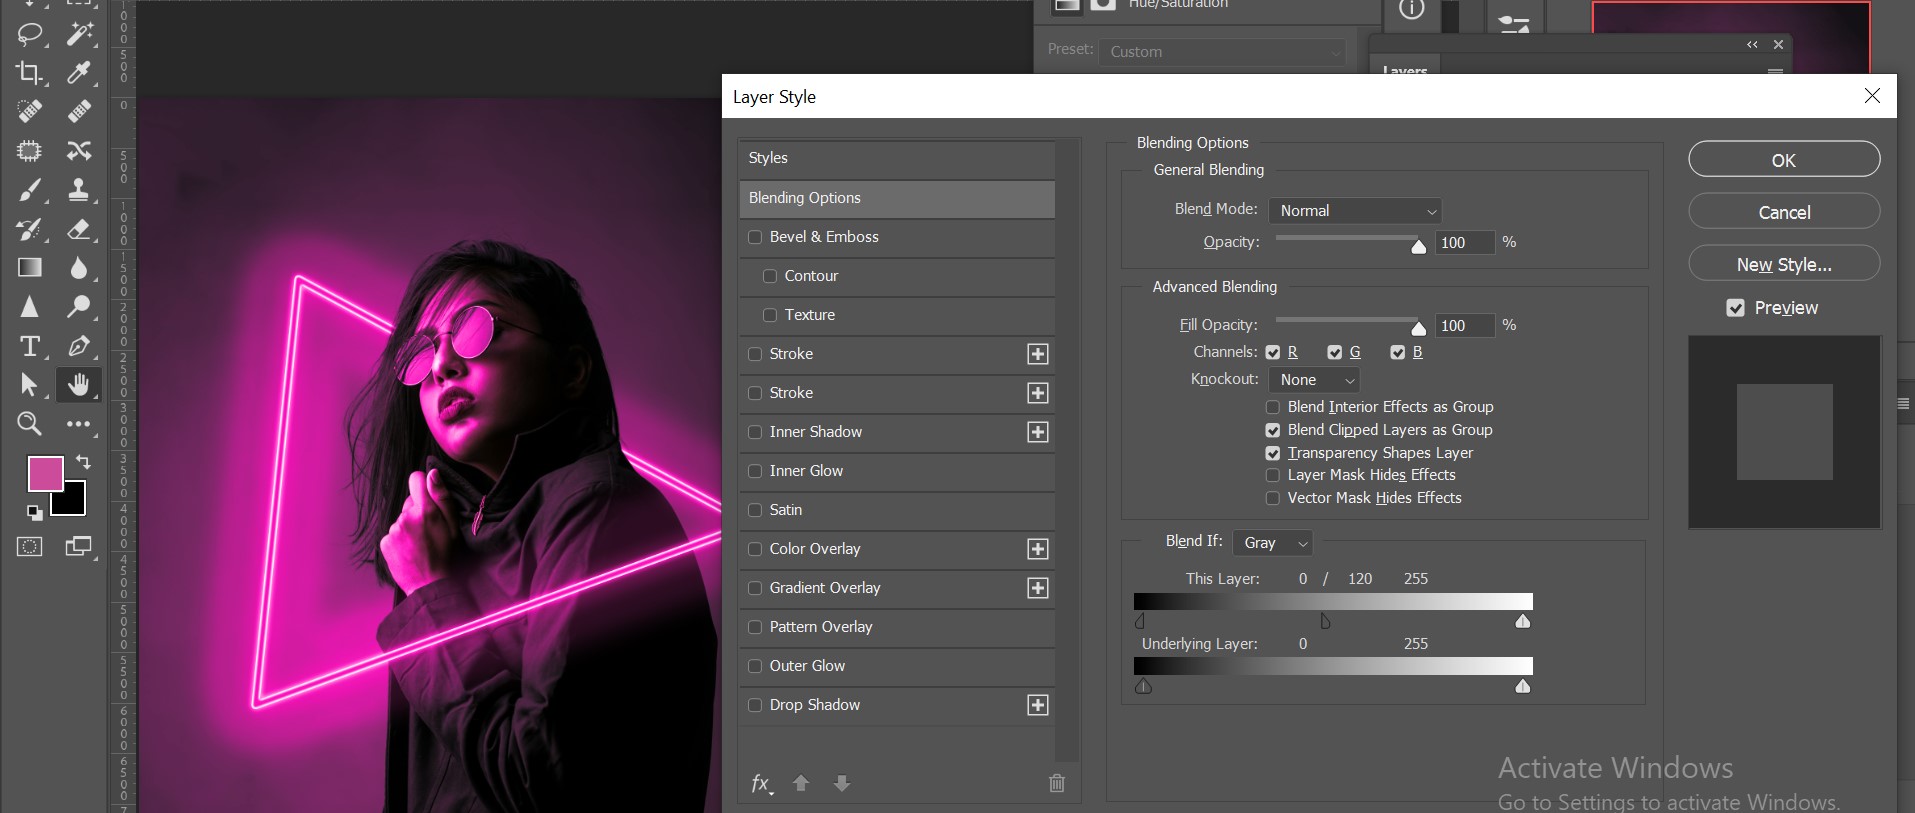Click the pink foreground color swatch
Image resolution: width=1915 pixels, height=813 pixels.
(44, 473)
